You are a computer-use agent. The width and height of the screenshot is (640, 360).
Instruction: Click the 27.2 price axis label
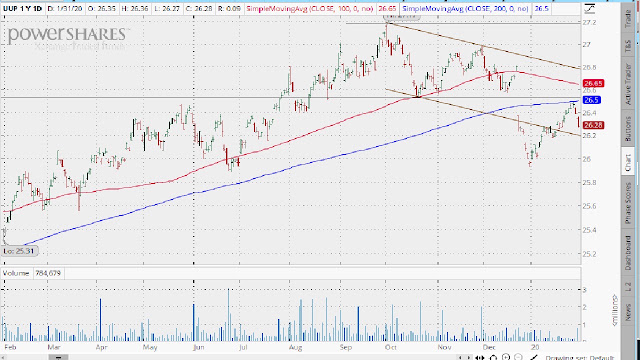589,22
